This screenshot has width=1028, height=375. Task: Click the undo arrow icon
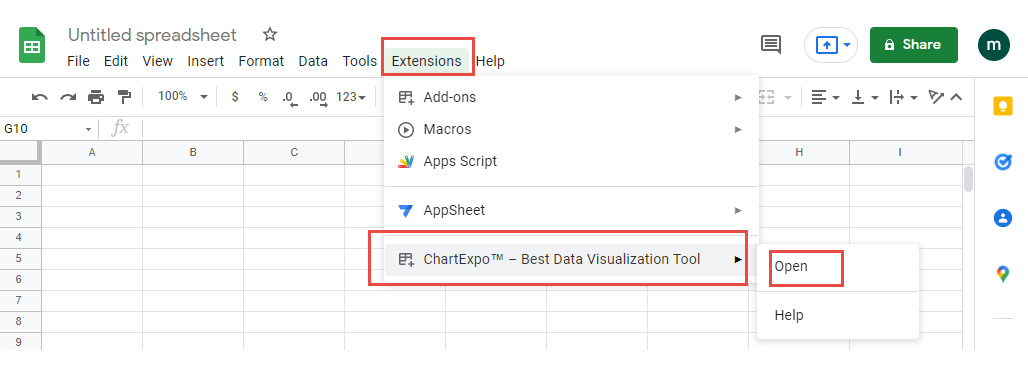39,97
